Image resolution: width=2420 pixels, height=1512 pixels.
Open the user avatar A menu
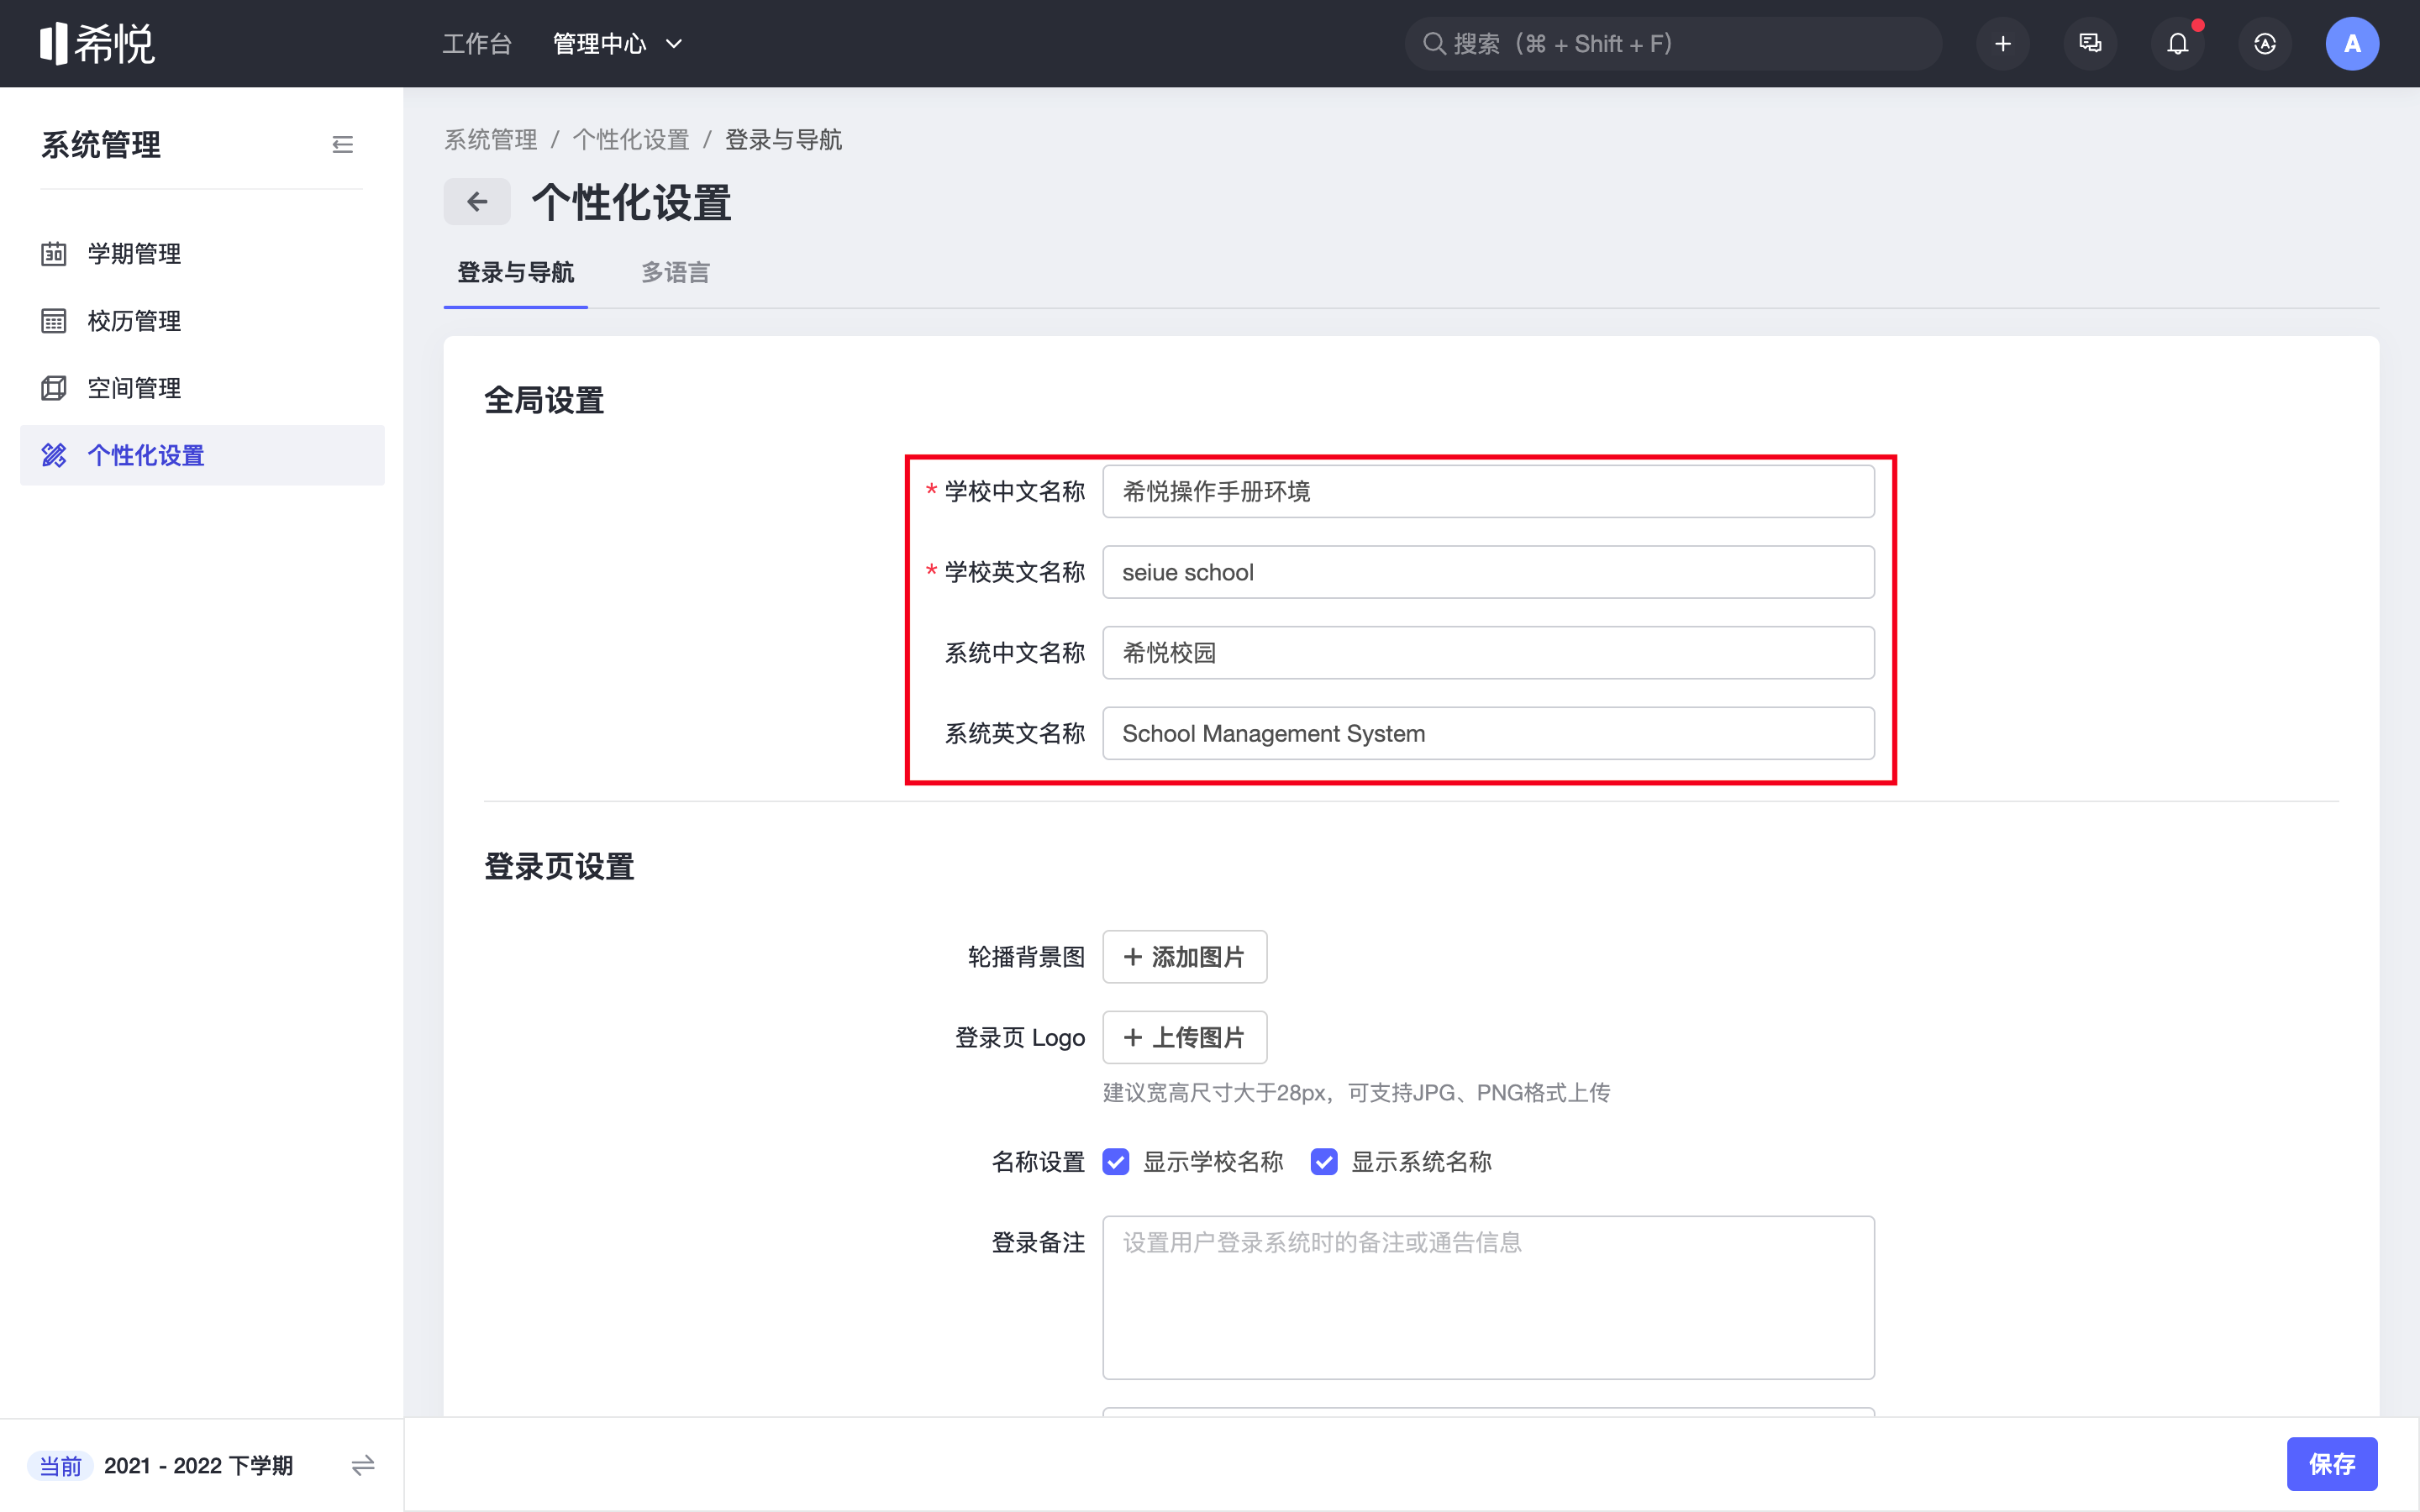tap(2352, 44)
